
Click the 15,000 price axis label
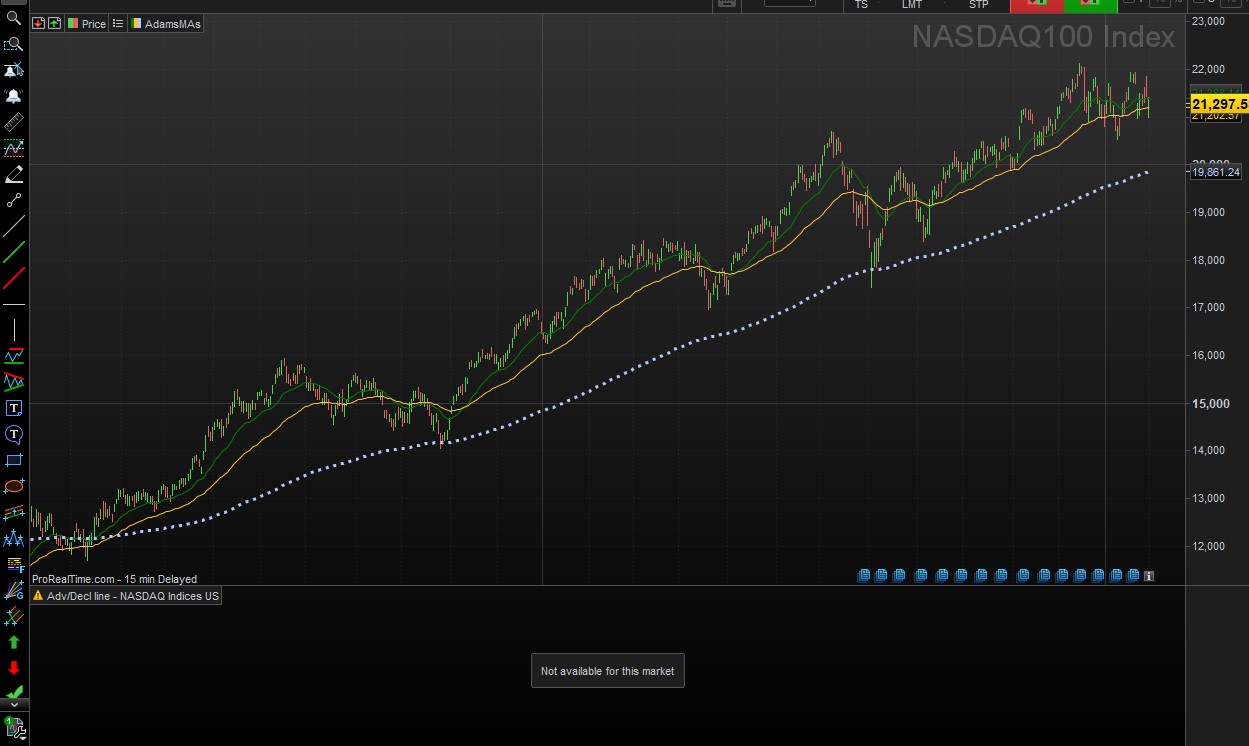[x=1211, y=403]
